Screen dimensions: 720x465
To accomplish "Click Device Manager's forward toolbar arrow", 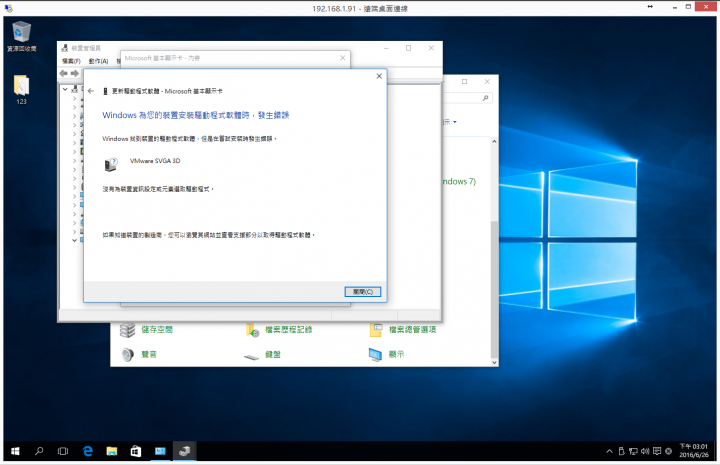I will tap(75, 73).
